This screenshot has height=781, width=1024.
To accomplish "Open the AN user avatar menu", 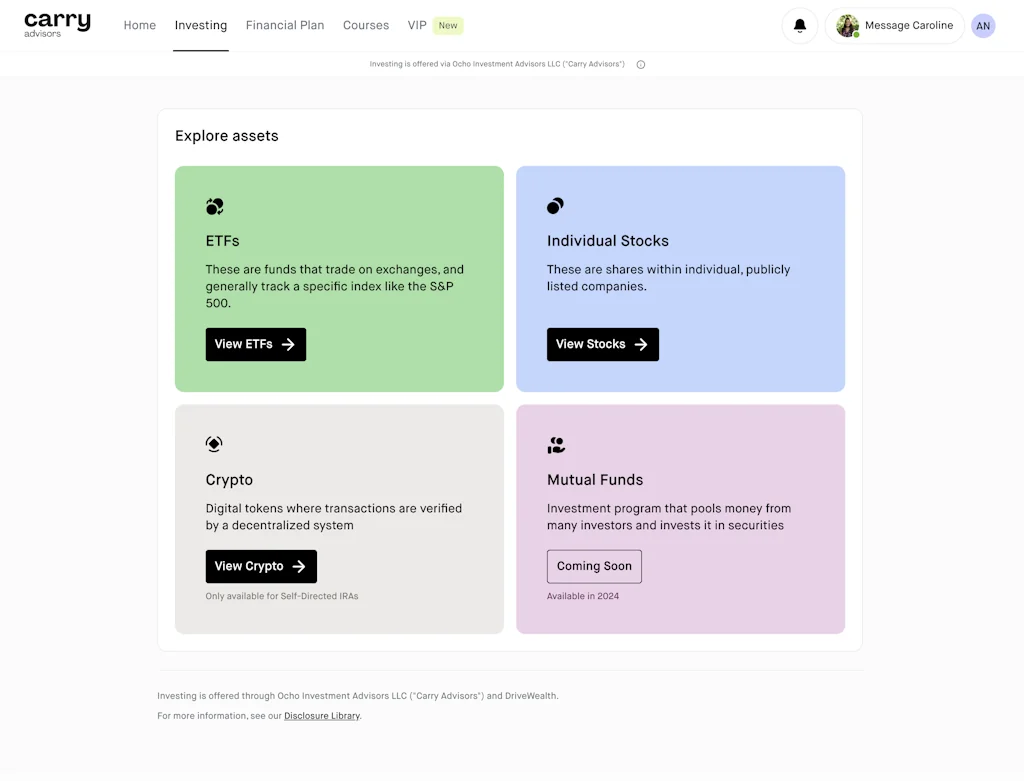I will point(983,26).
